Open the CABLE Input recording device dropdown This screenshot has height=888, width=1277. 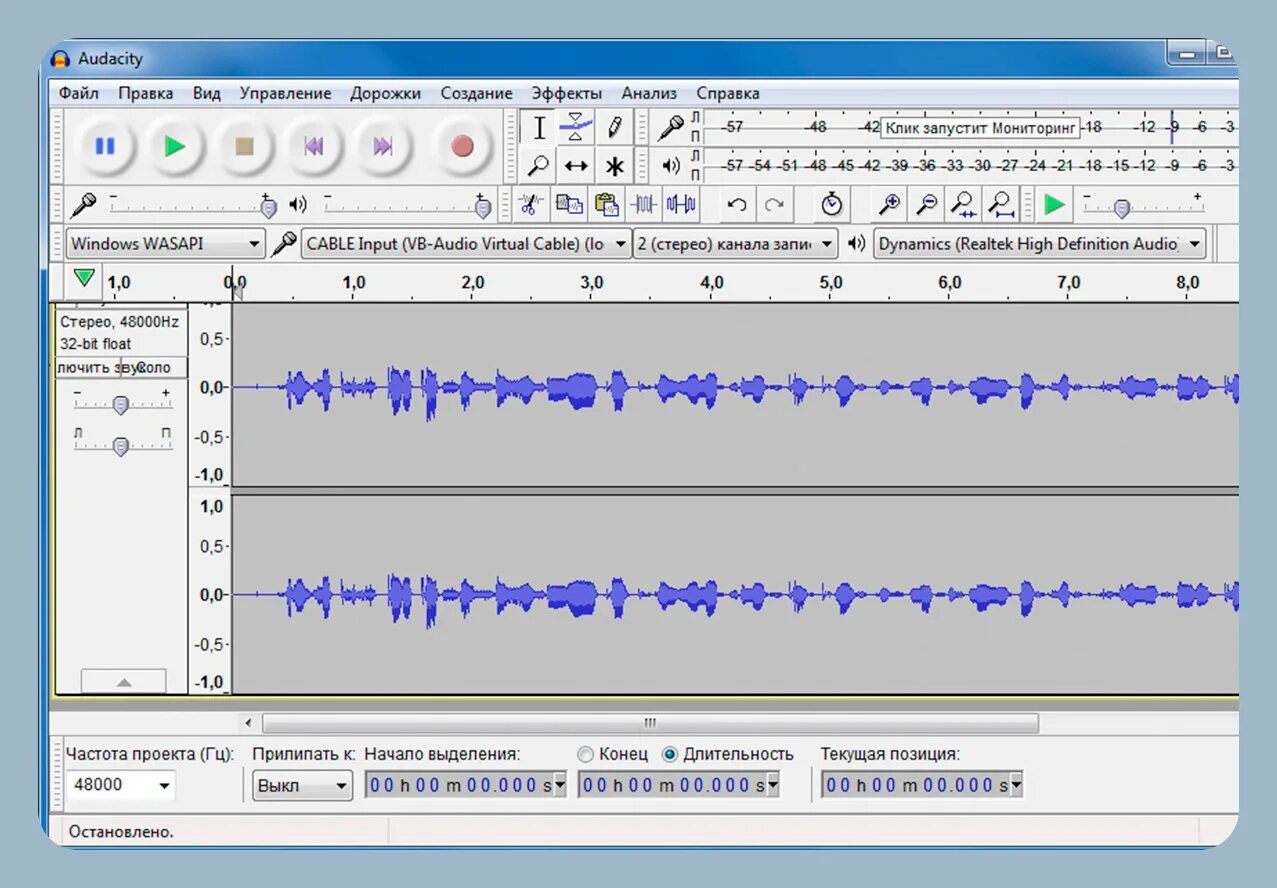(466, 244)
